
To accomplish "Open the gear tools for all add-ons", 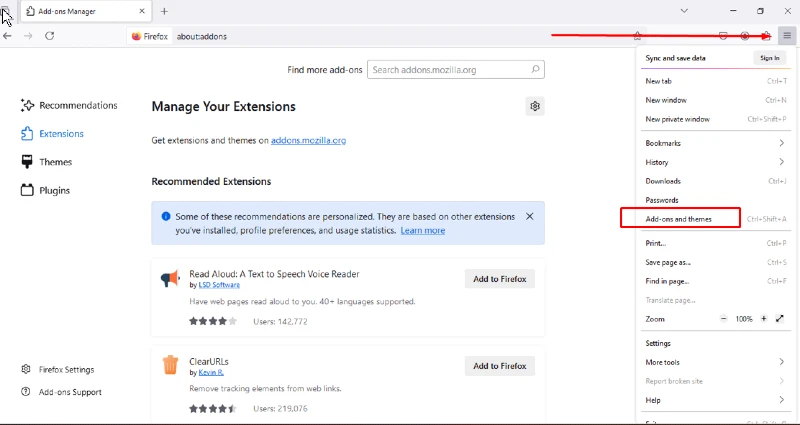I will tap(535, 106).
